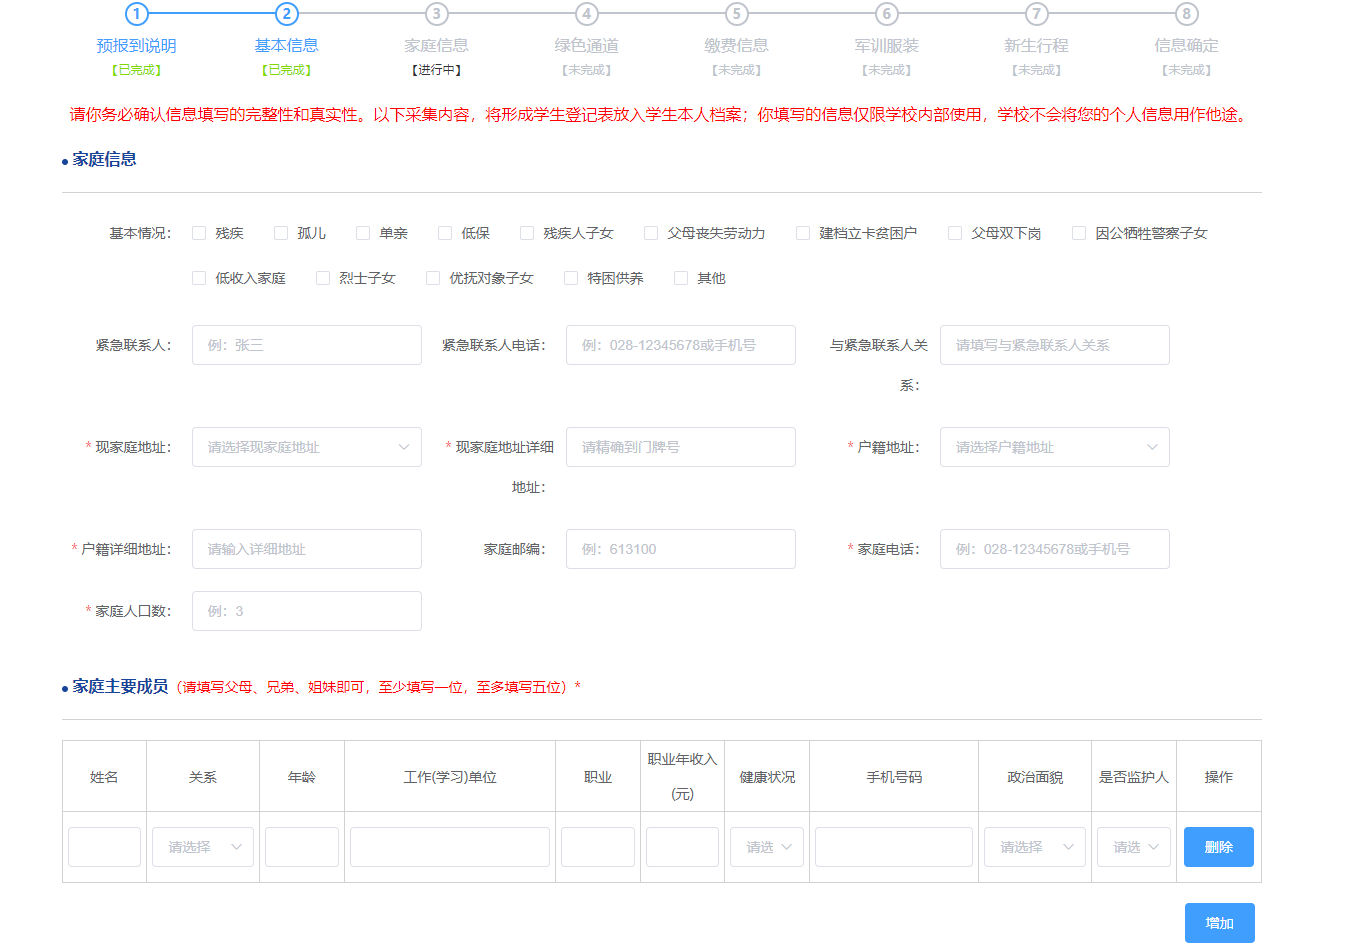Select the 是否监护人 dropdown in table

coord(1134,847)
